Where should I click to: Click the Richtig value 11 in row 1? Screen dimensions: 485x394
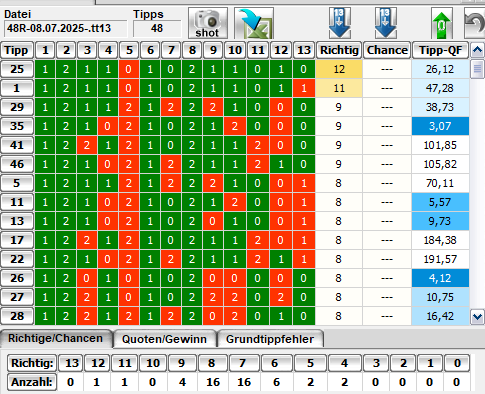[339, 88]
